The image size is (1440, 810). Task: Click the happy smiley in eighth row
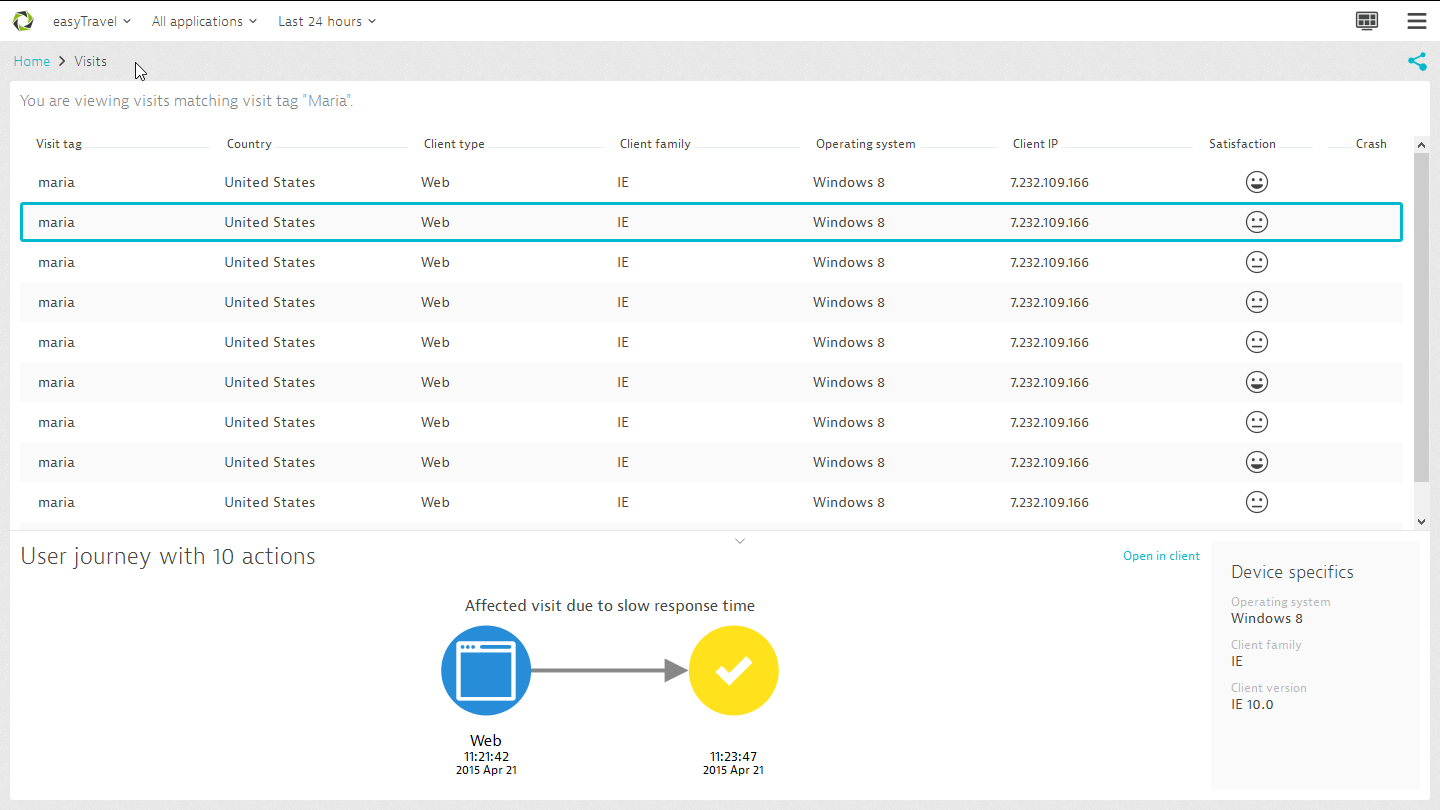(1257, 462)
